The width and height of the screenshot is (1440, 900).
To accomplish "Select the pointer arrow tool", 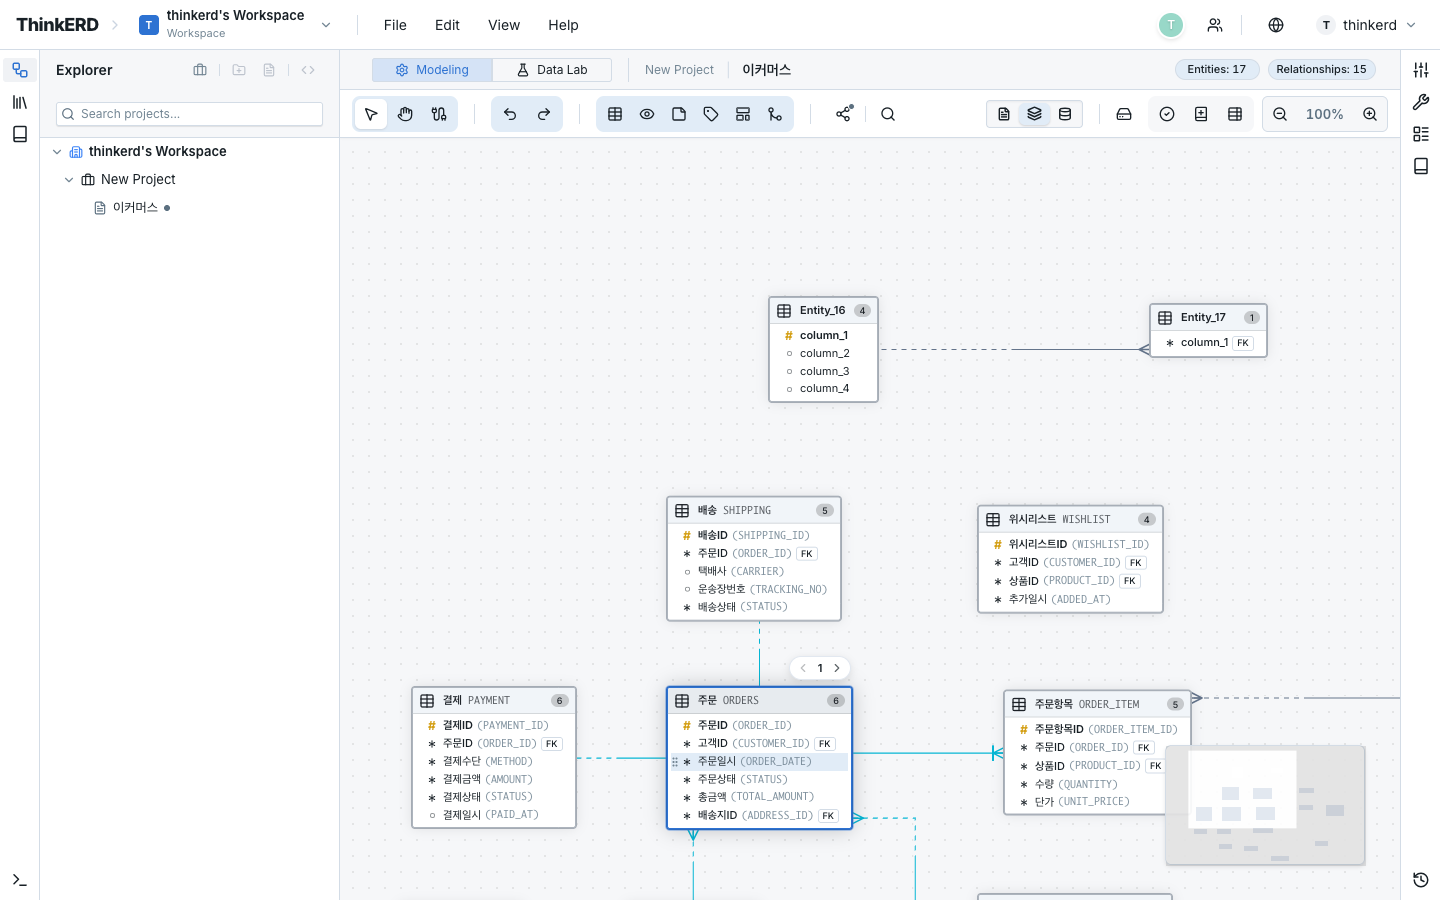I will click(x=371, y=114).
